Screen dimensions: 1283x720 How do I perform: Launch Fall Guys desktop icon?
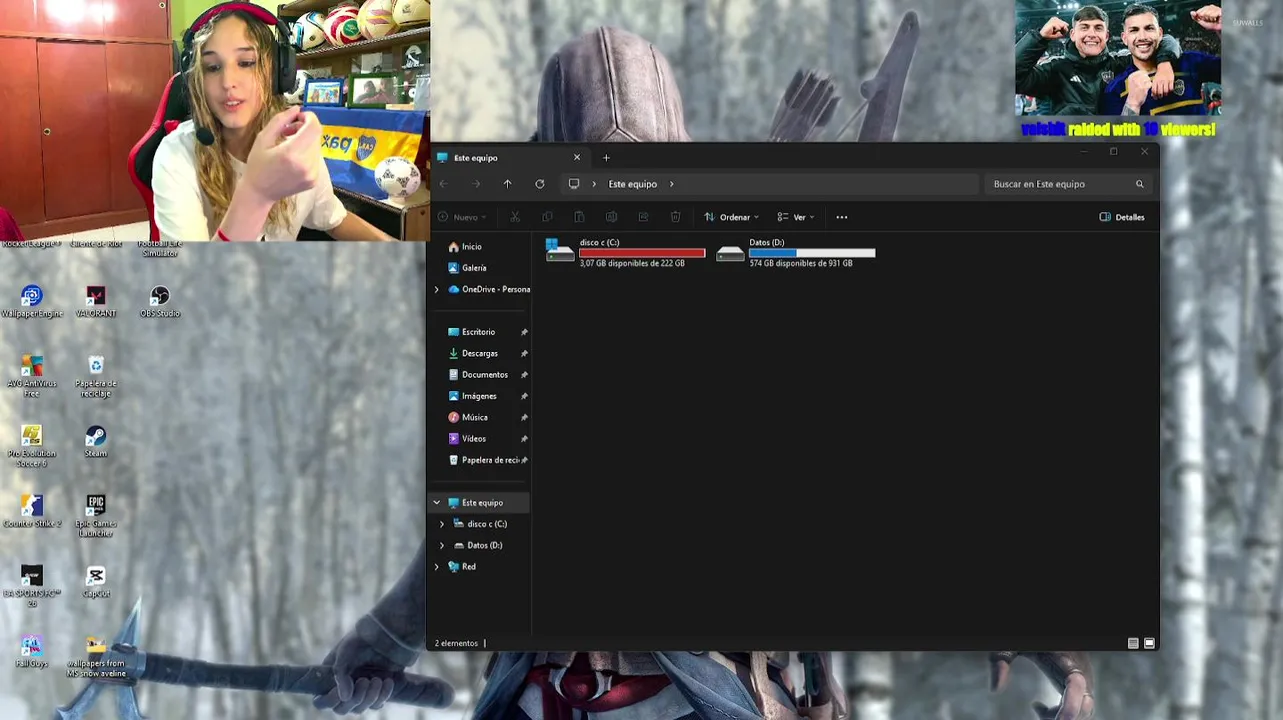[32, 651]
